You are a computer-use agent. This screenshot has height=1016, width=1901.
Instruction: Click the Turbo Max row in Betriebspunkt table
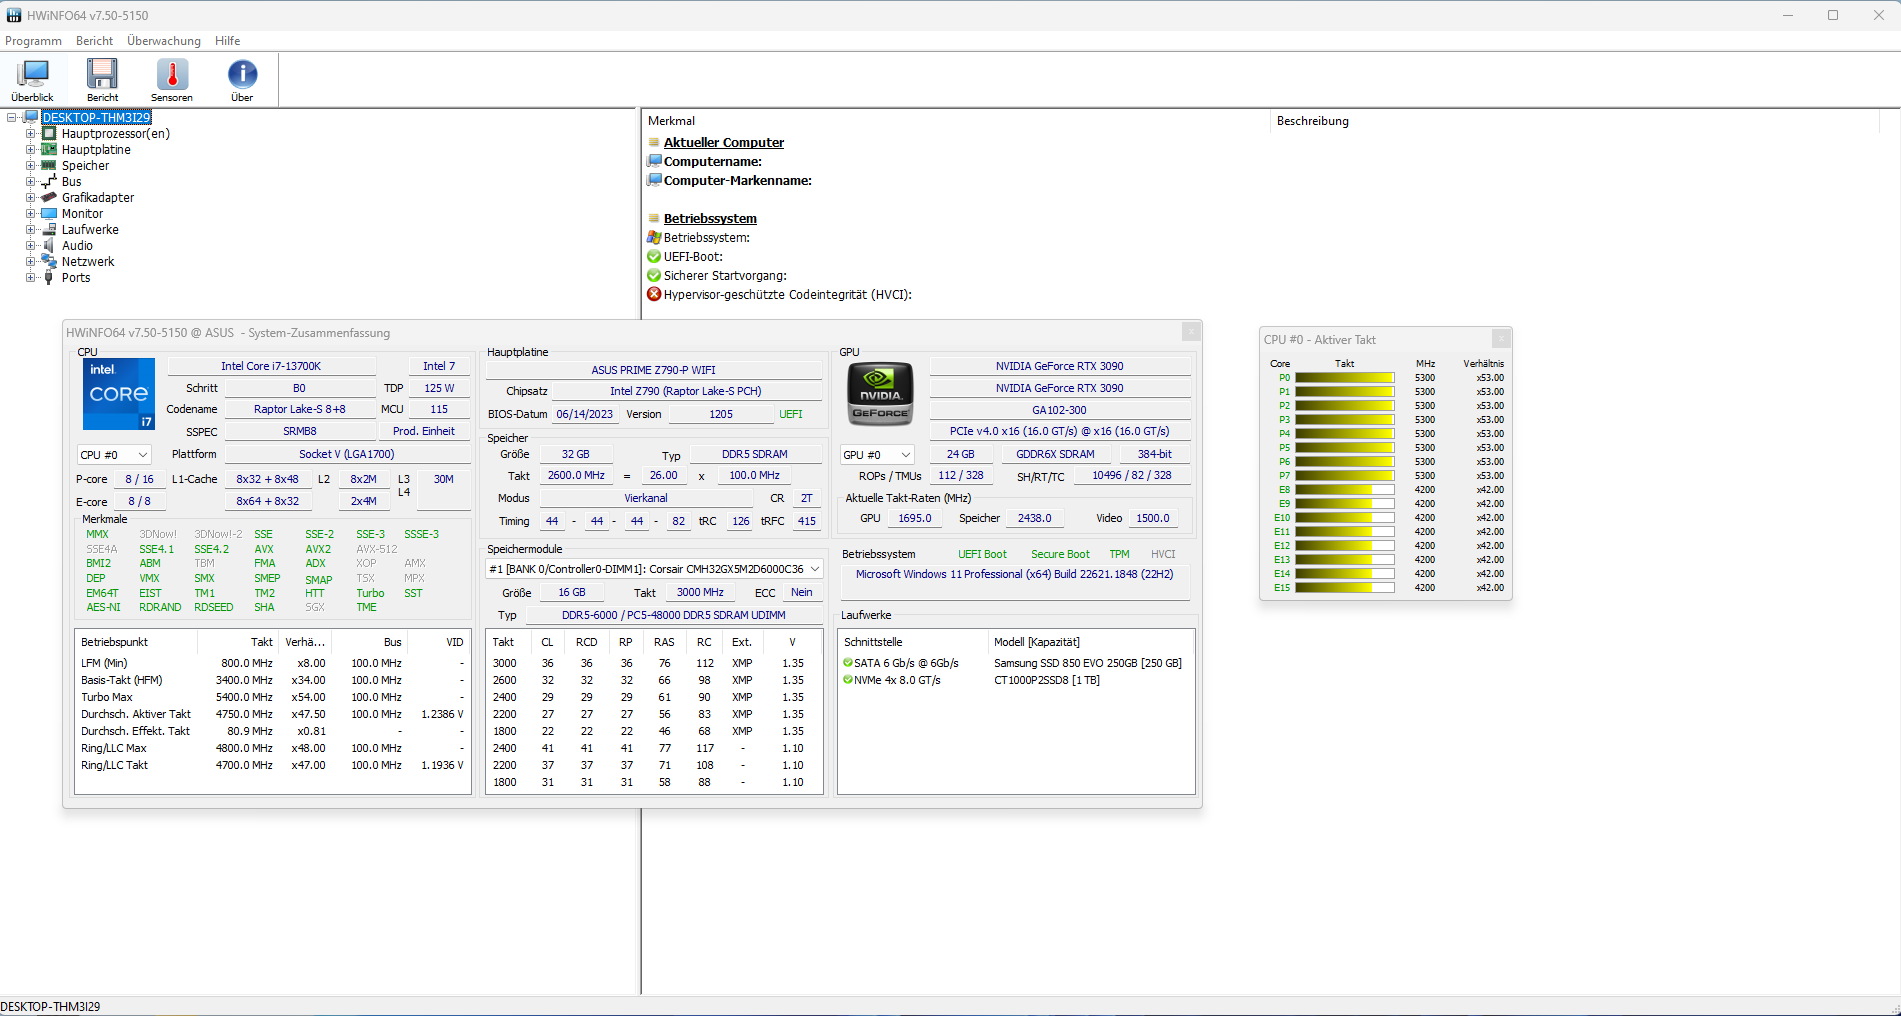click(273, 697)
